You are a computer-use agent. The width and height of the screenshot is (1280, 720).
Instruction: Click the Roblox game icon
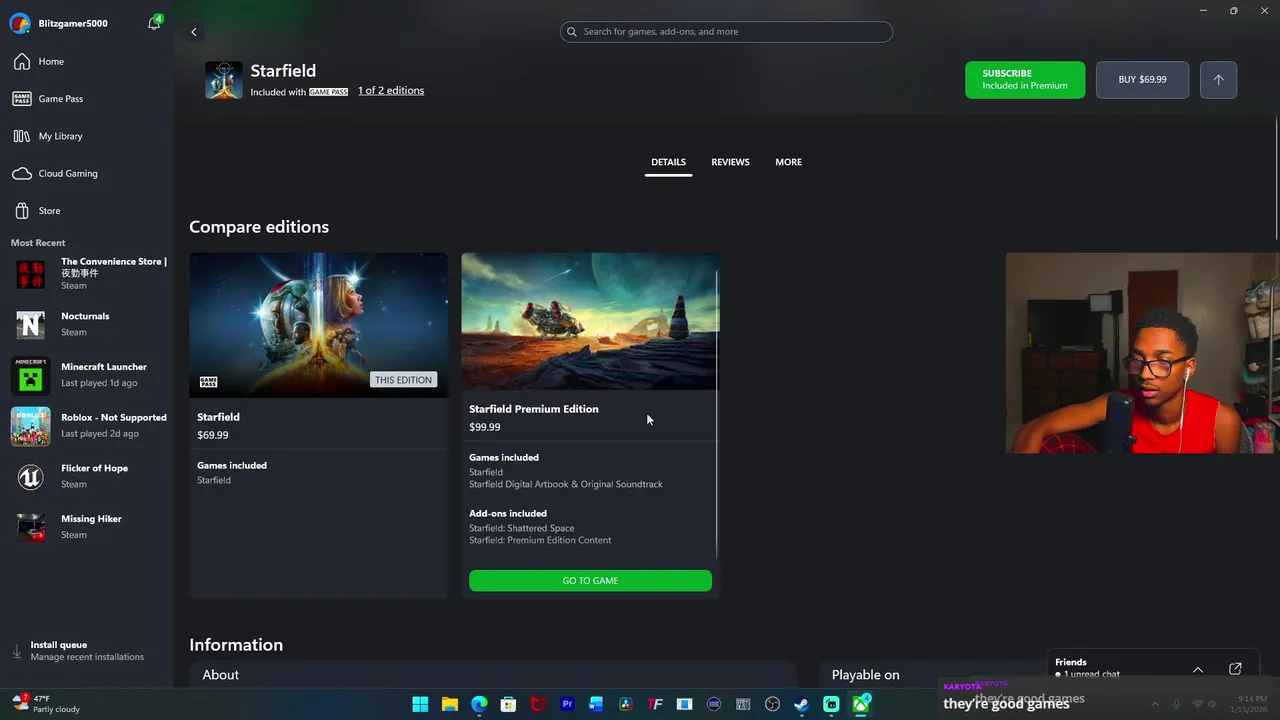[x=30, y=426]
